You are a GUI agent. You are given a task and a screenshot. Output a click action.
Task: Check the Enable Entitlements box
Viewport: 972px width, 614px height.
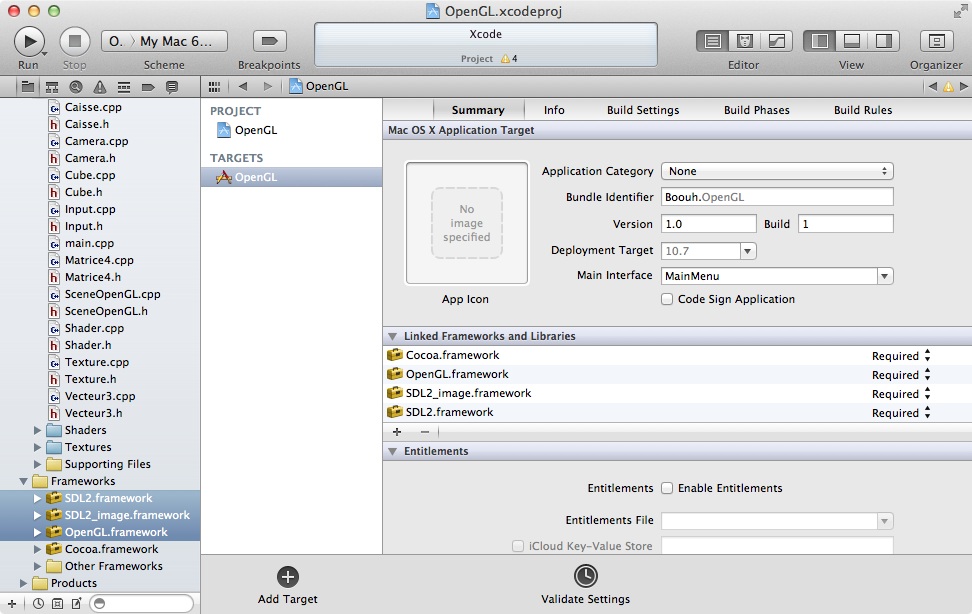click(x=667, y=488)
